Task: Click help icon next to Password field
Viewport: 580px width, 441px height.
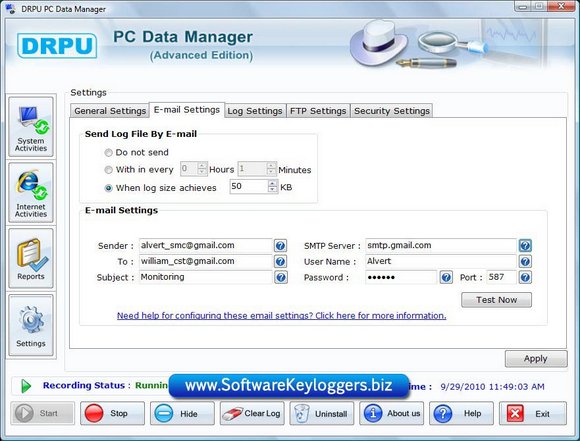Action: (x=446, y=277)
